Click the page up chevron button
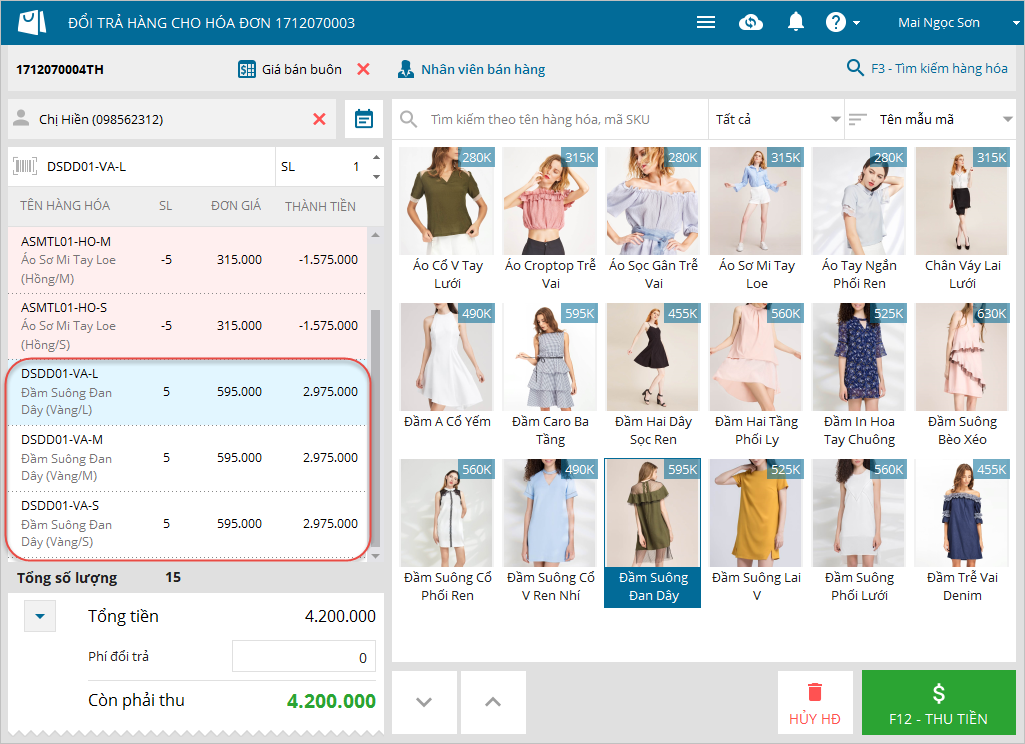The height and width of the screenshot is (744, 1025). (x=493, y=702)
